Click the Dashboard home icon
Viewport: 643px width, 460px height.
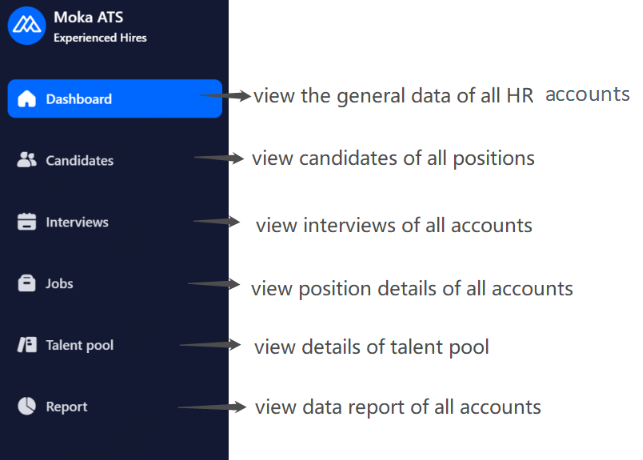point(27,99)
